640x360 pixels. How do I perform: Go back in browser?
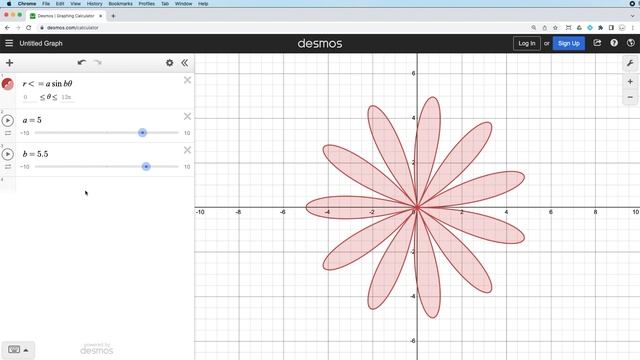click(x=7, y=28)
